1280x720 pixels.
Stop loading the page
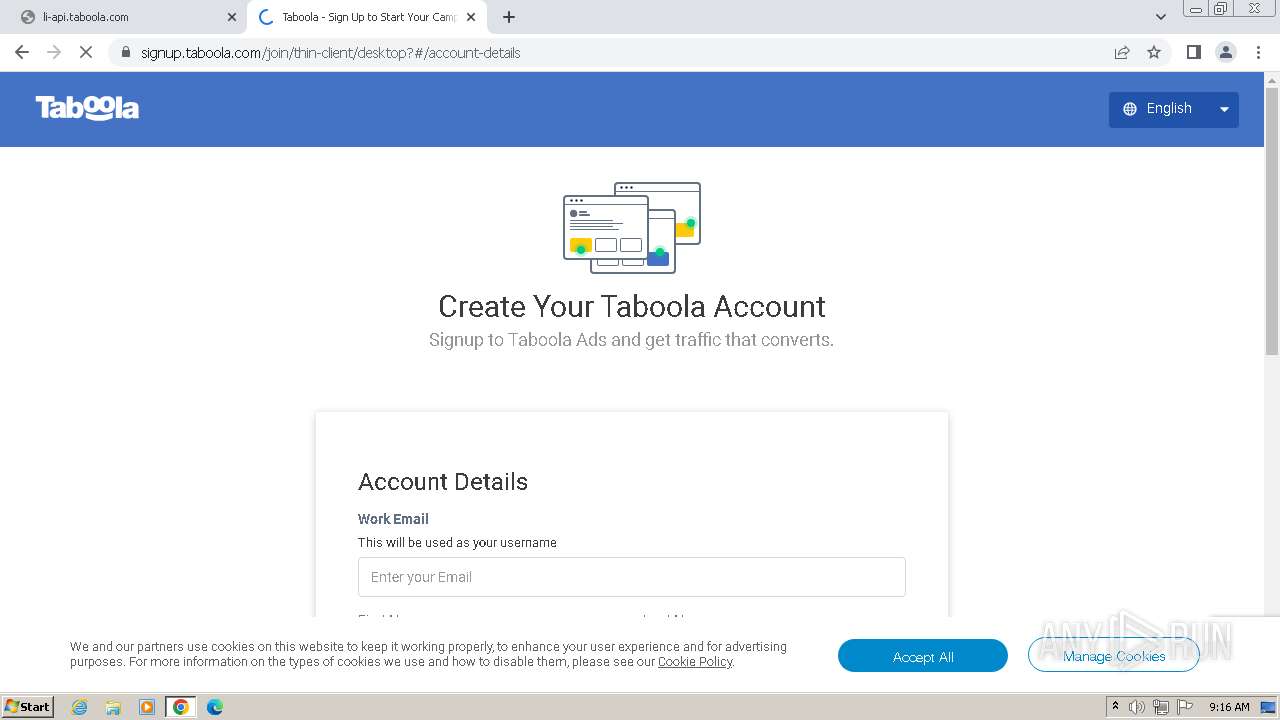tap(86, 52)
